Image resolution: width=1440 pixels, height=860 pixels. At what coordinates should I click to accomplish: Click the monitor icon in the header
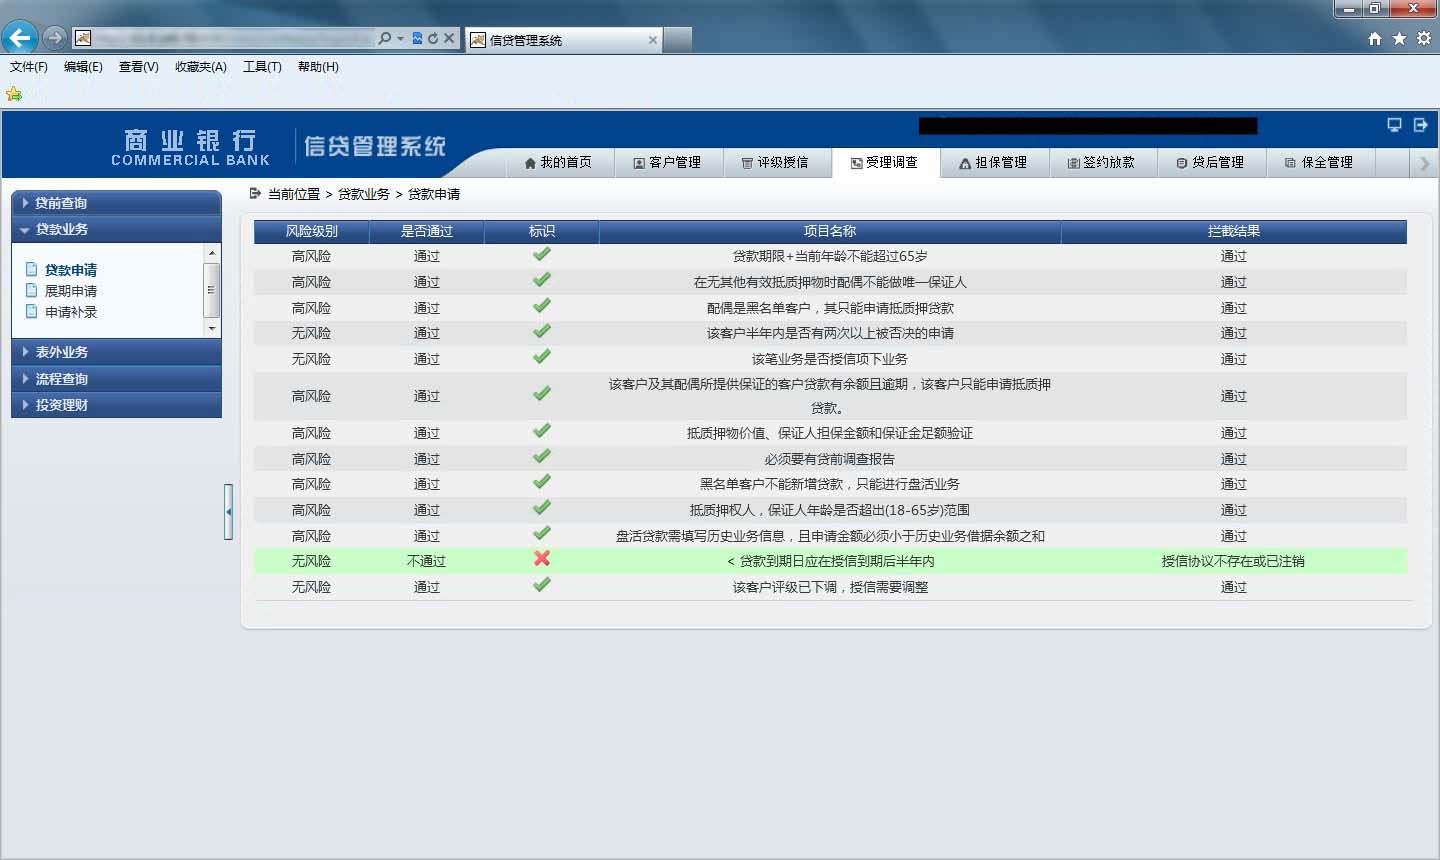[x=1394, y=125]
